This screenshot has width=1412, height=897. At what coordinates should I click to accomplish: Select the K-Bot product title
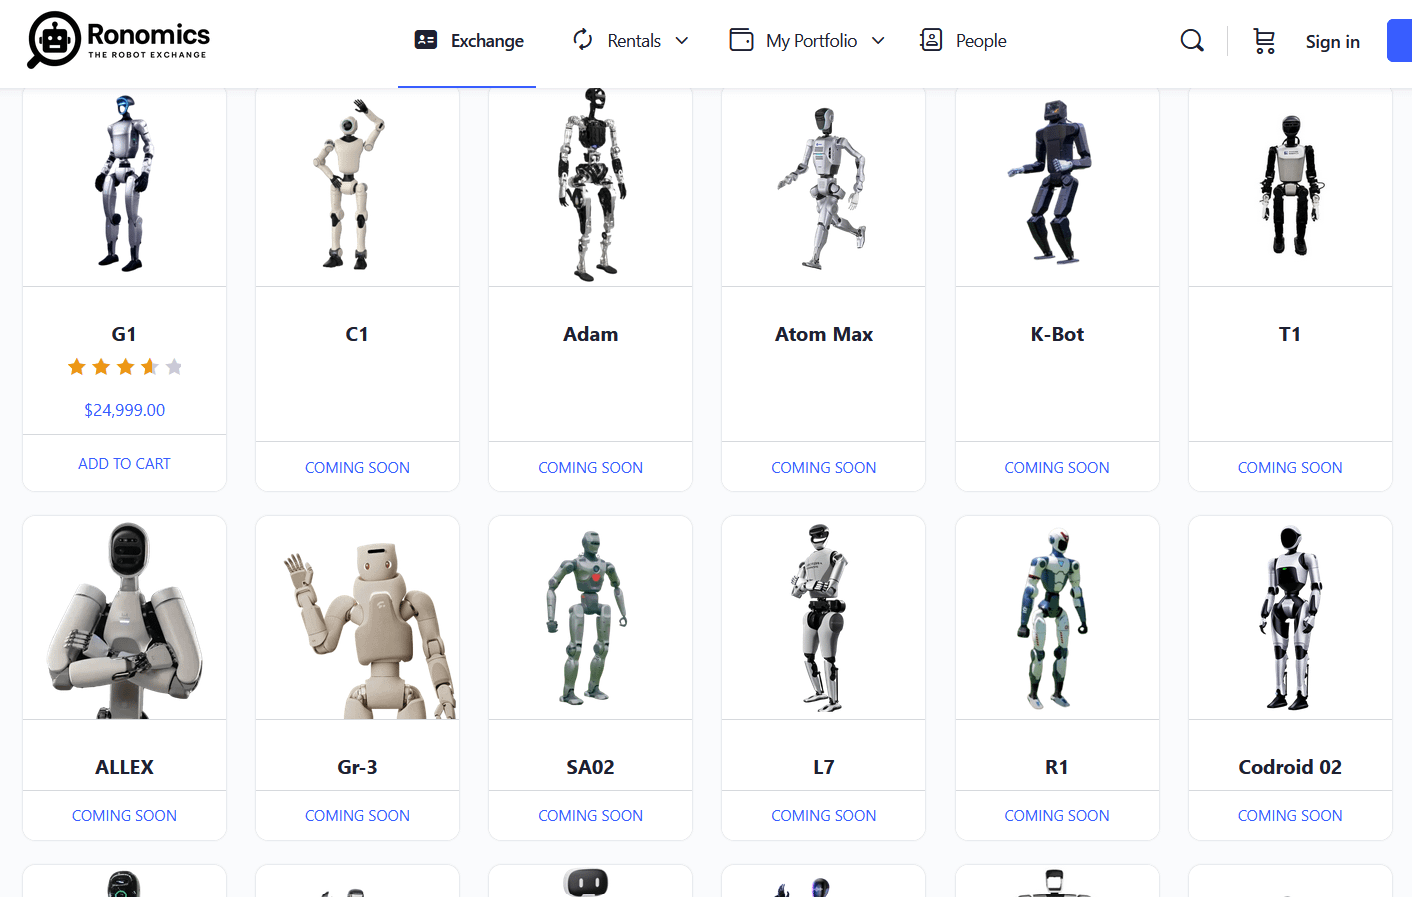(1057, 334)
